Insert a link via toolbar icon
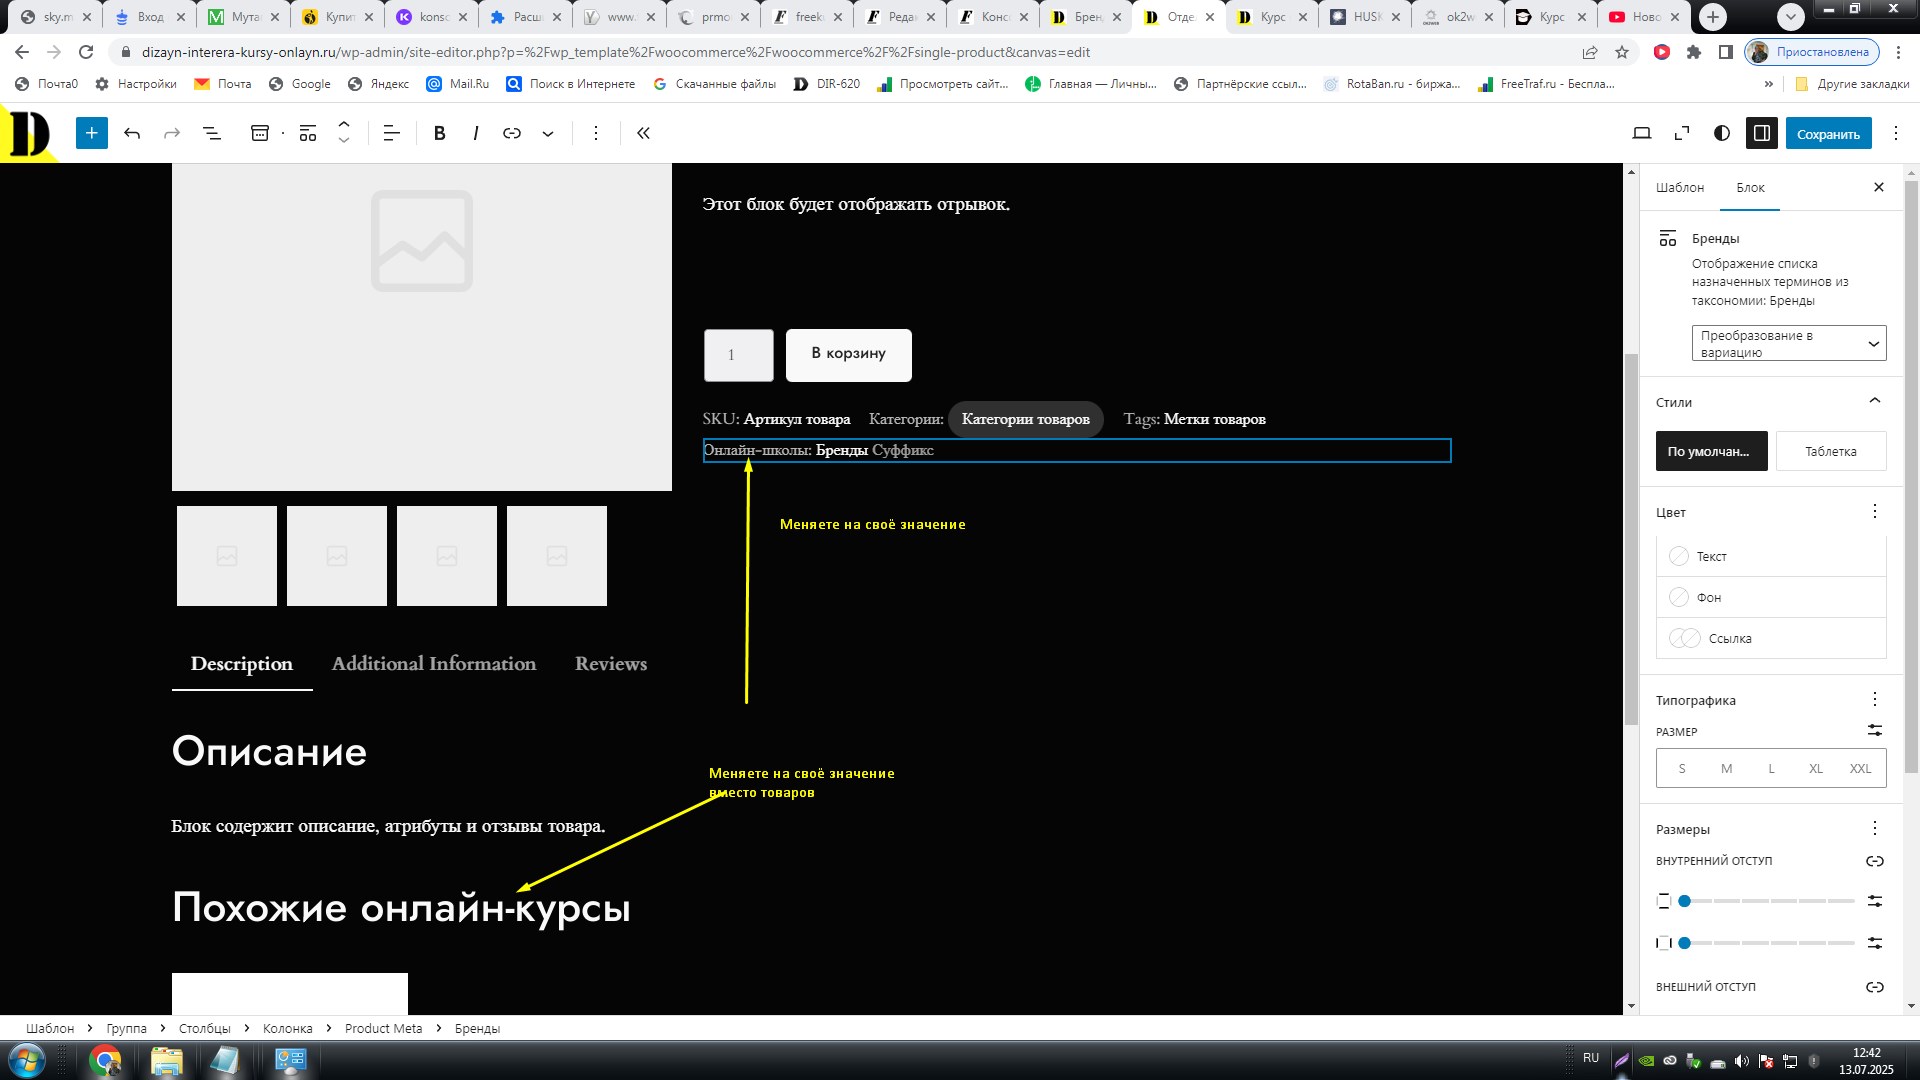Image resolution: width=1920 pixels, height=1080 pixels. pyautogui.click(x=512, y=133)
